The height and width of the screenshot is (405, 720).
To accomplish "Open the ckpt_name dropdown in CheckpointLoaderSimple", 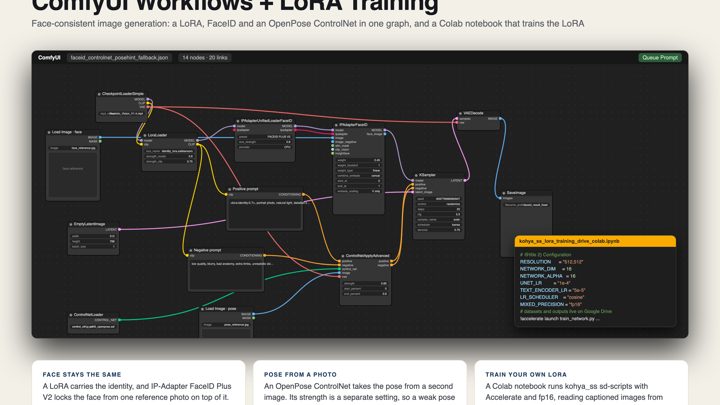I will coord(122,113).
